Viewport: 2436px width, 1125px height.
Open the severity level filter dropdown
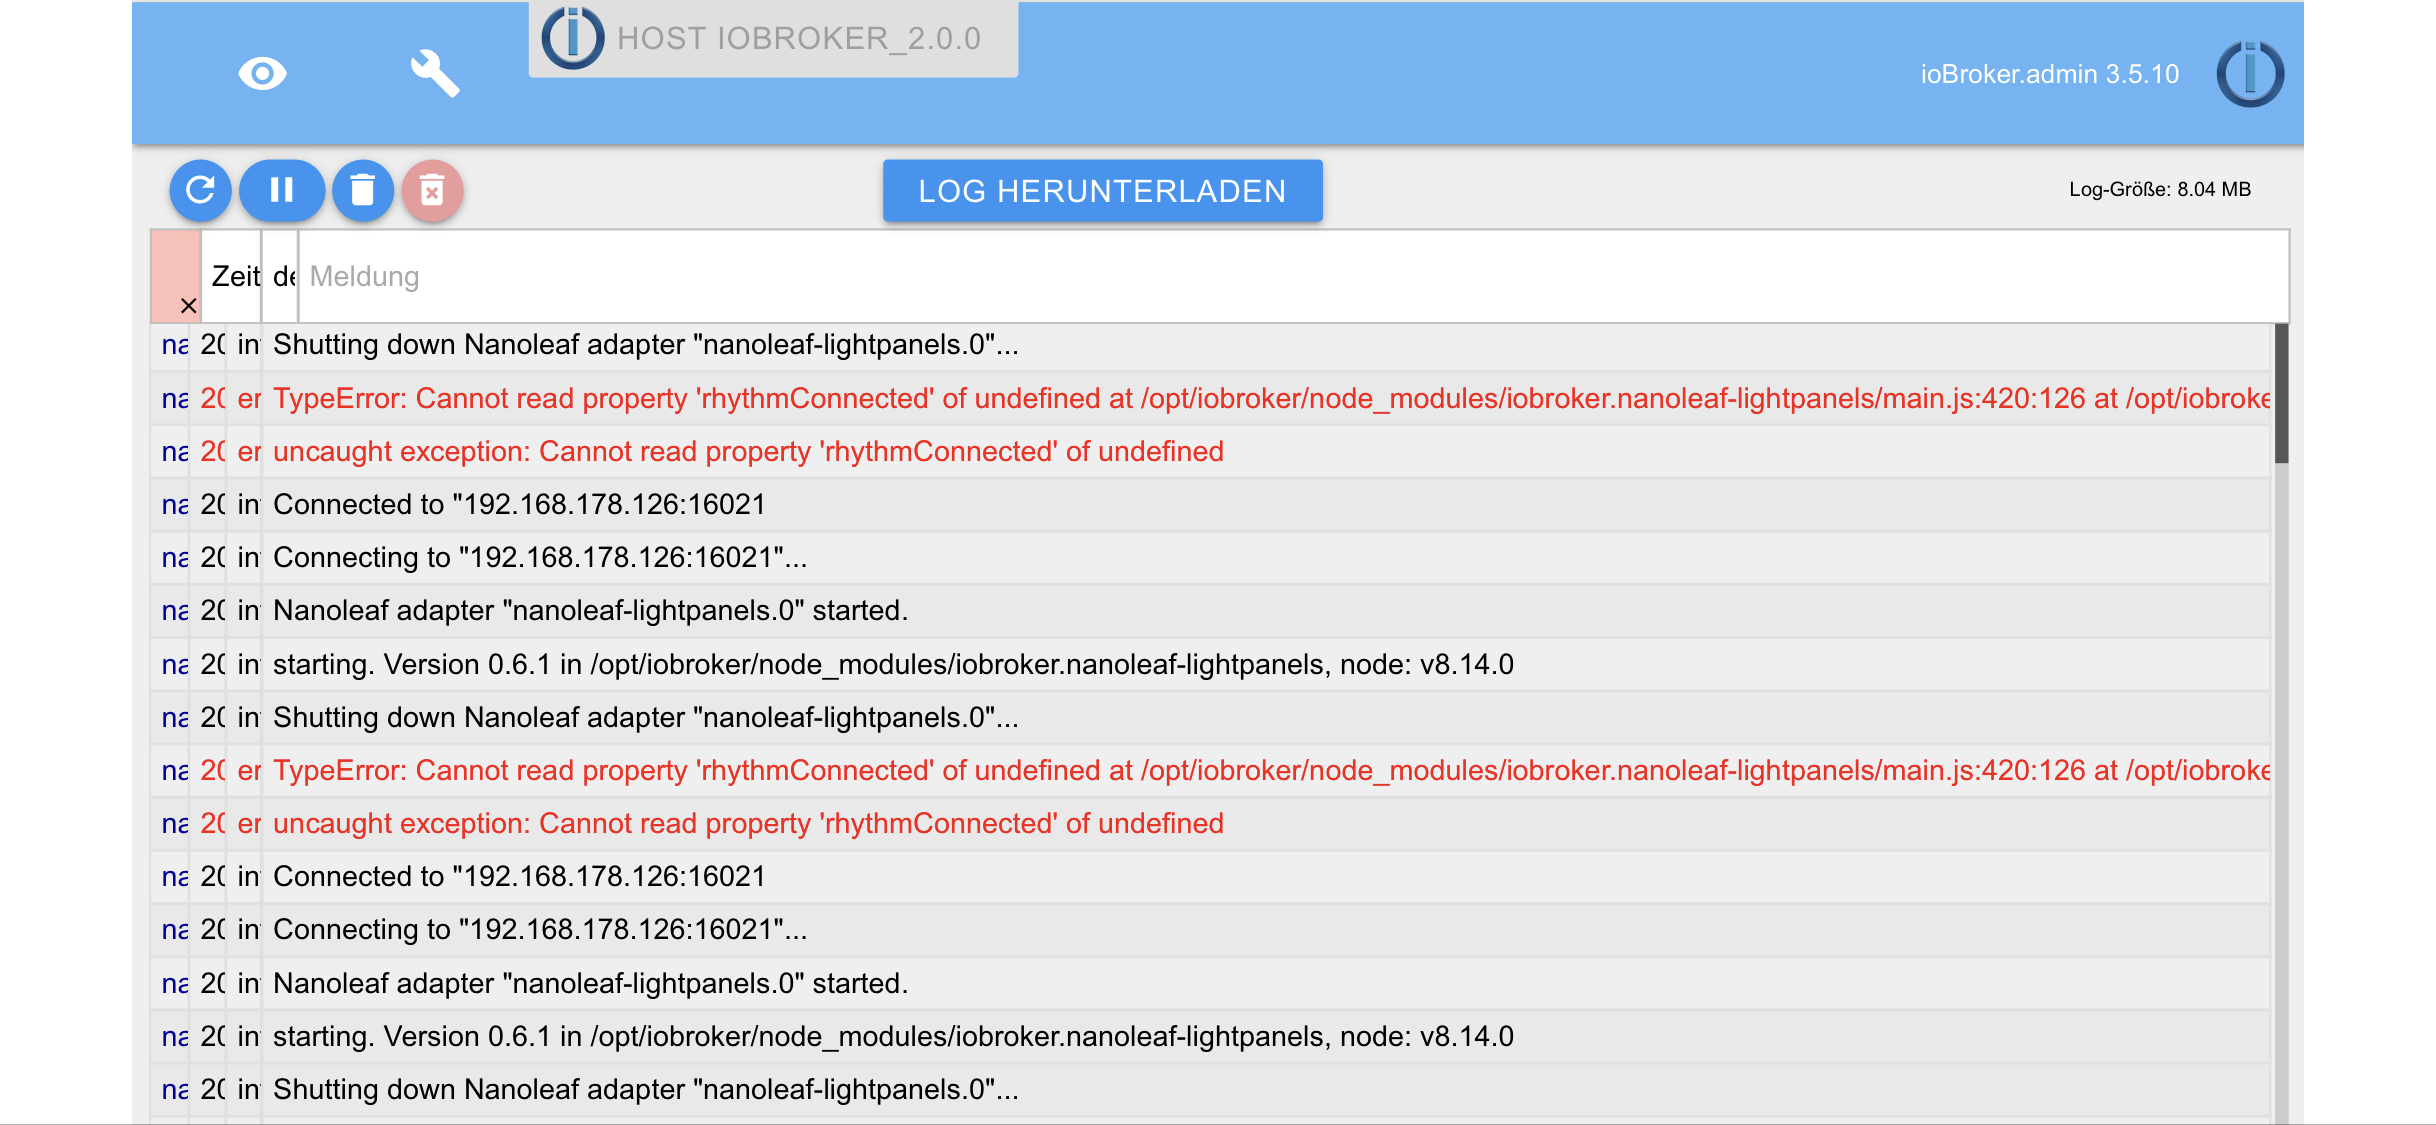281,276
